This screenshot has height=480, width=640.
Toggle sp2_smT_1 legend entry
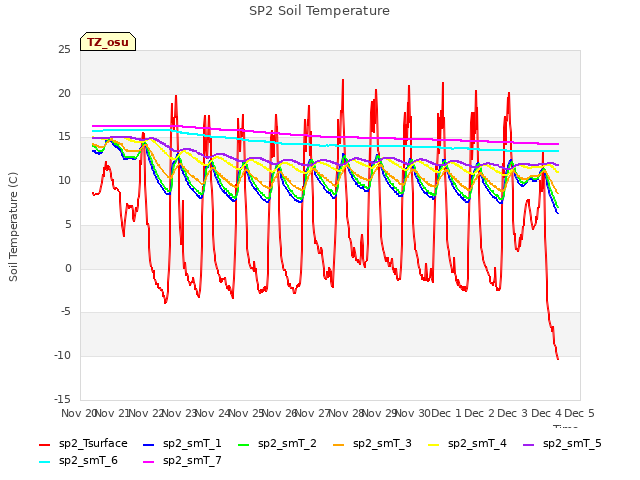pyautogui.click(x=182, y=444)
